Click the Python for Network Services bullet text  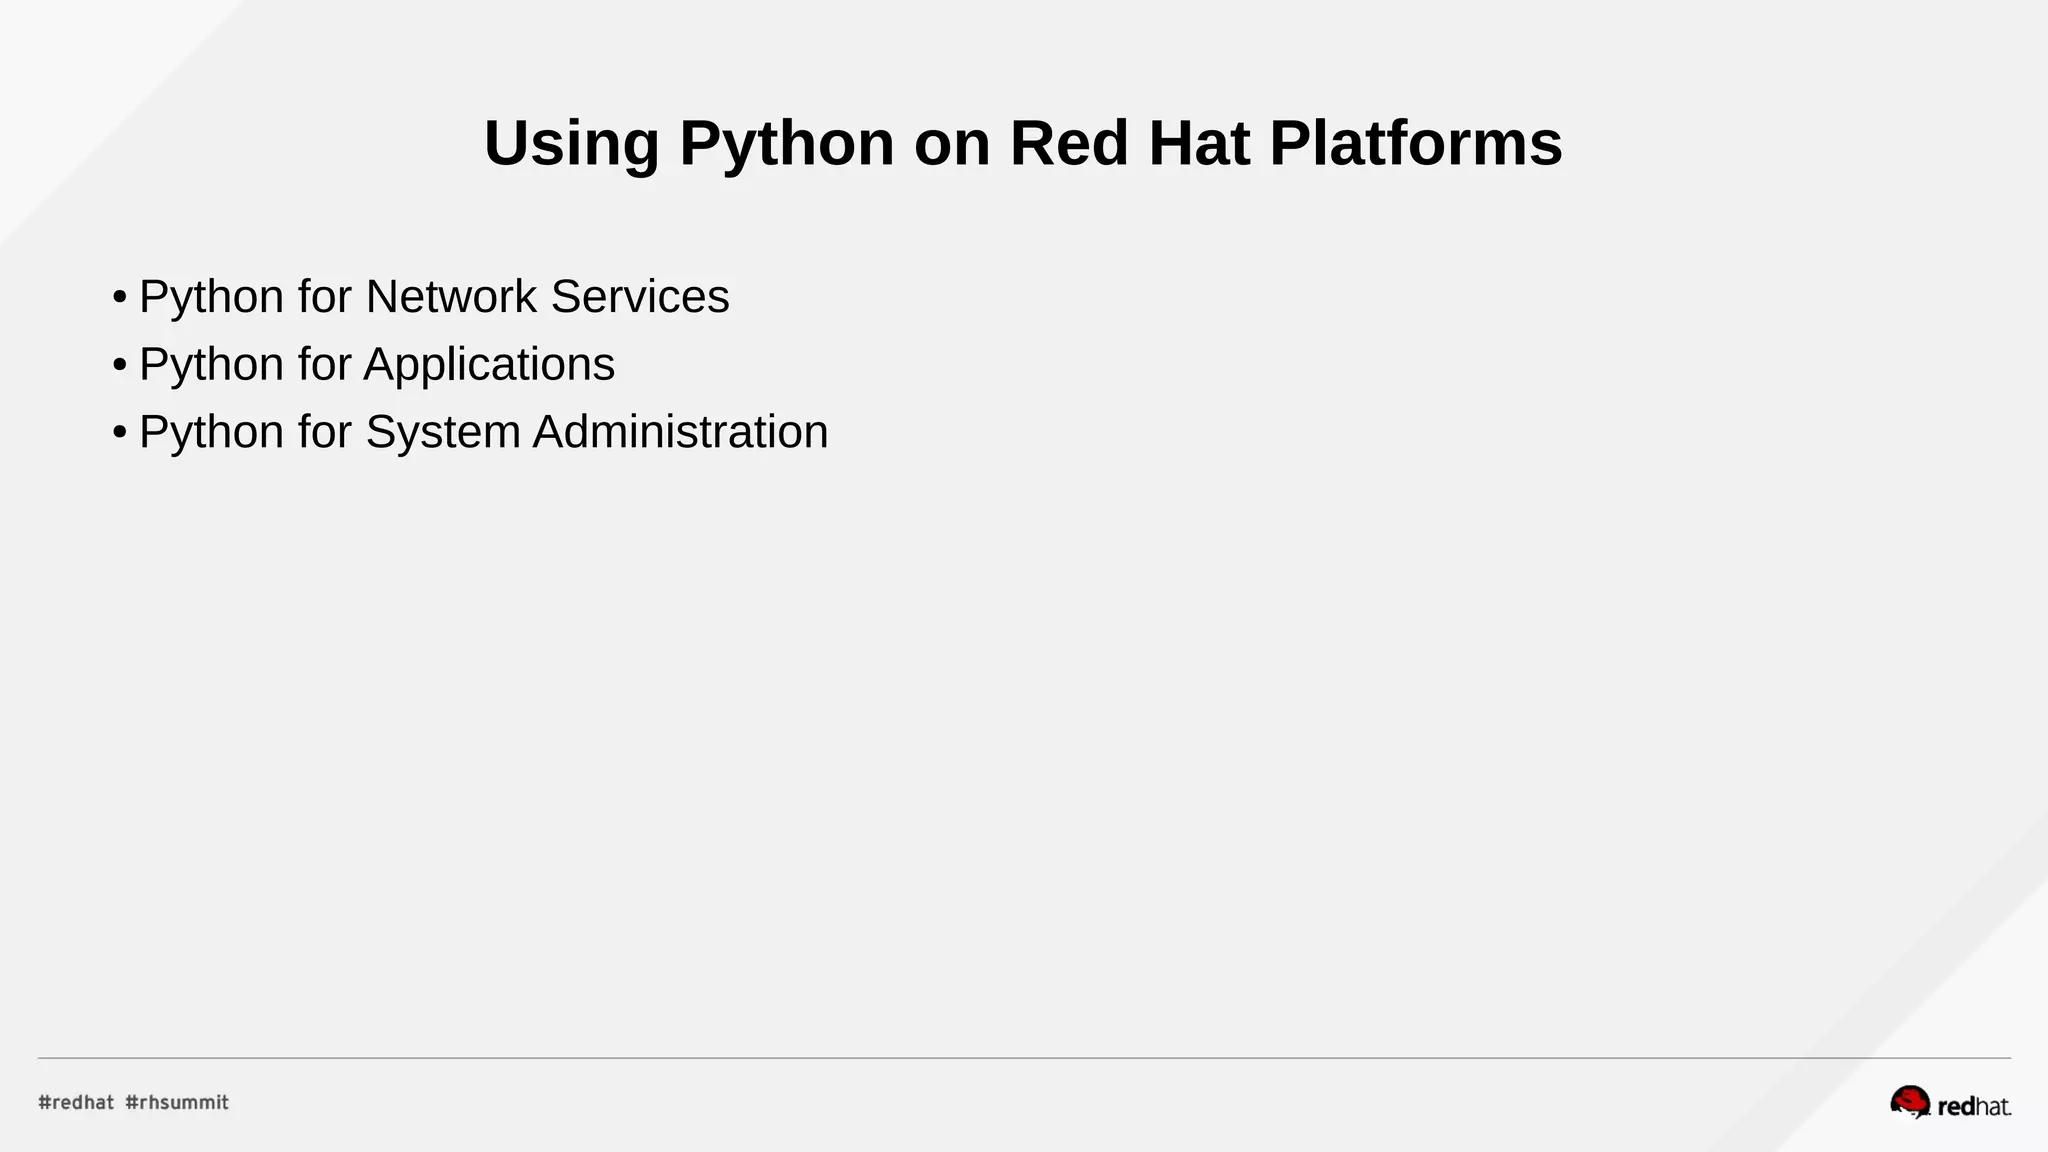pyautogui.click(x=434, y=297)
